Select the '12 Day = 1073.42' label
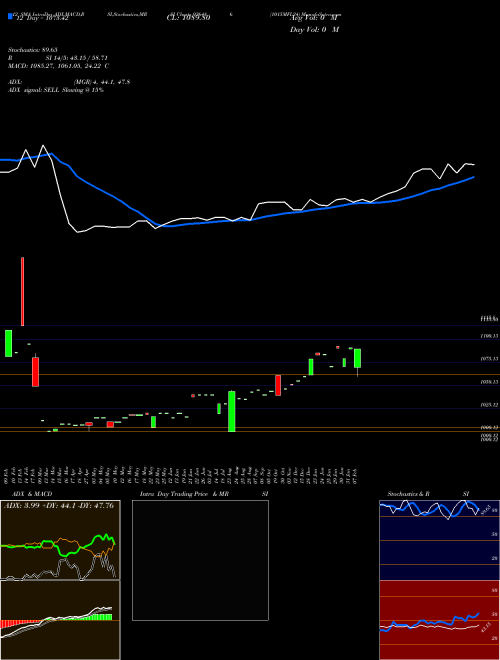 (42, 18)
